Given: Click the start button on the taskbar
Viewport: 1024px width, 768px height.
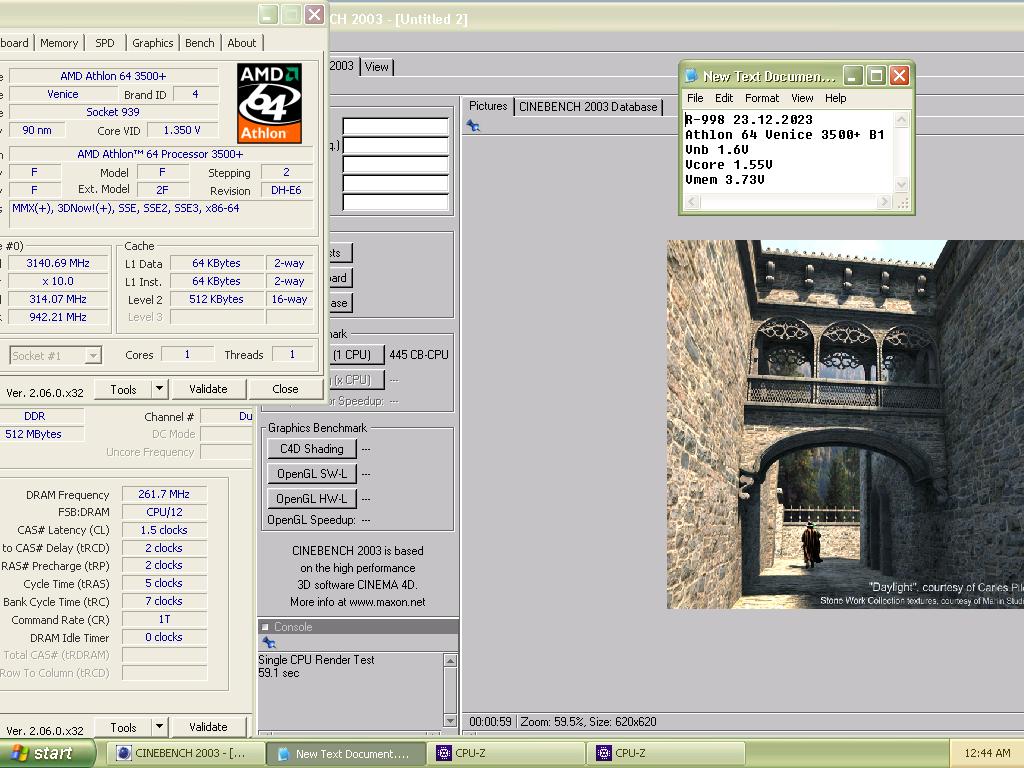Looking at the screenshot, I should click(47, 753).
